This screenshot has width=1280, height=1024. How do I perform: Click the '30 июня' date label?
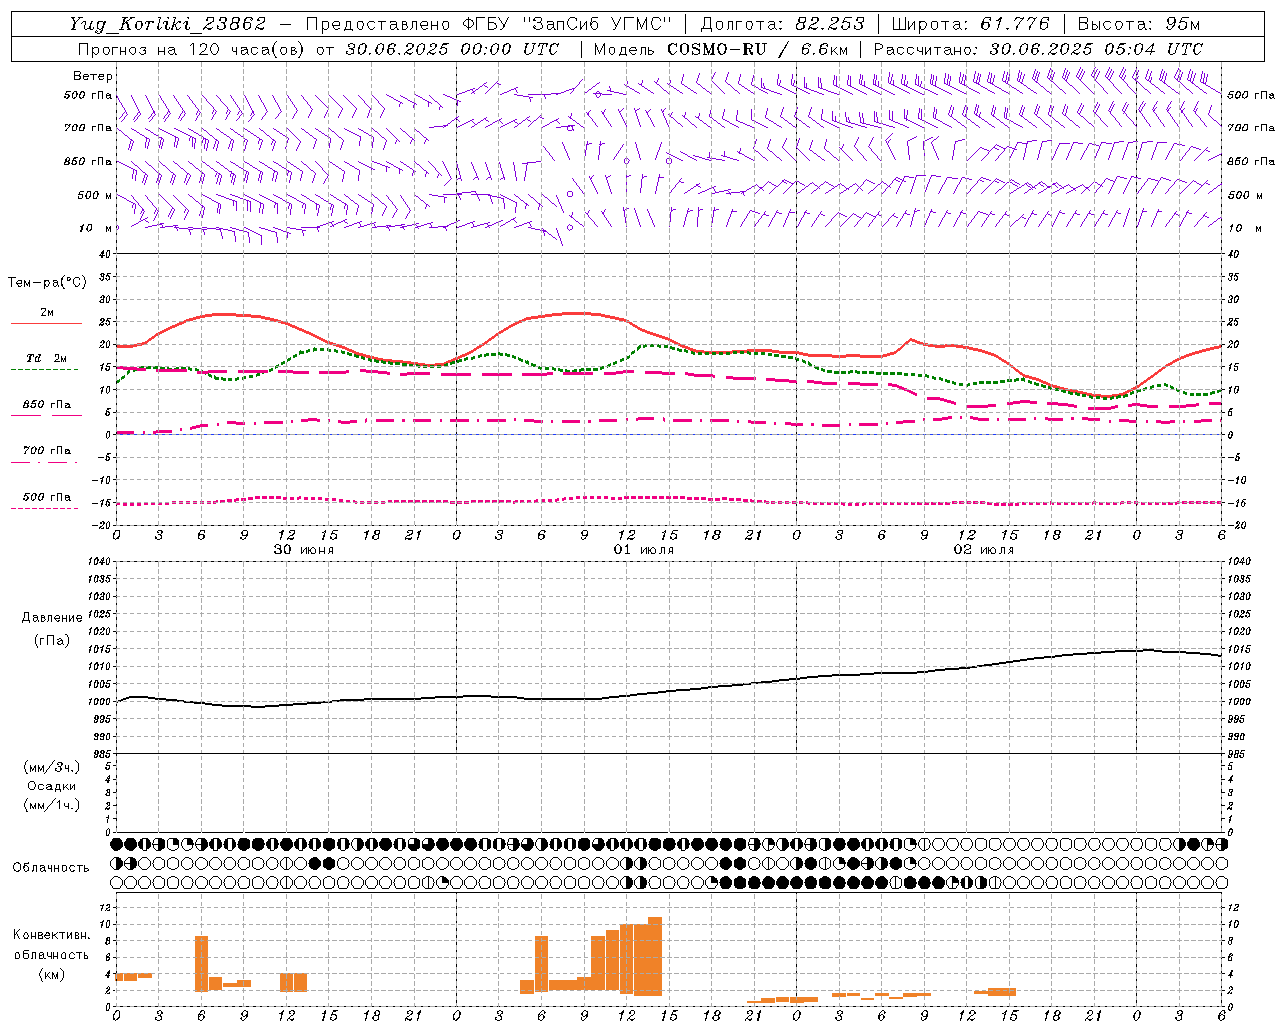pos(304,550)
